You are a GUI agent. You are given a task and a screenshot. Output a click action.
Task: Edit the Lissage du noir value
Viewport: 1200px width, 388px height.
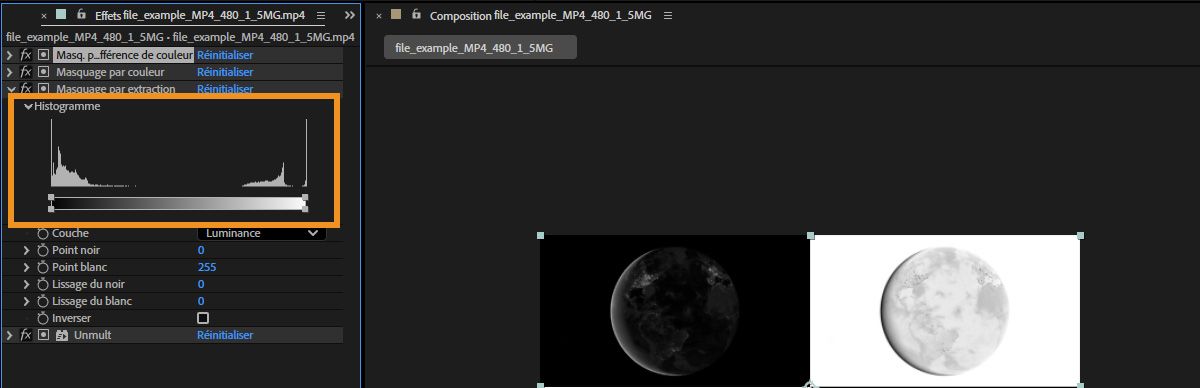[201, 284]
